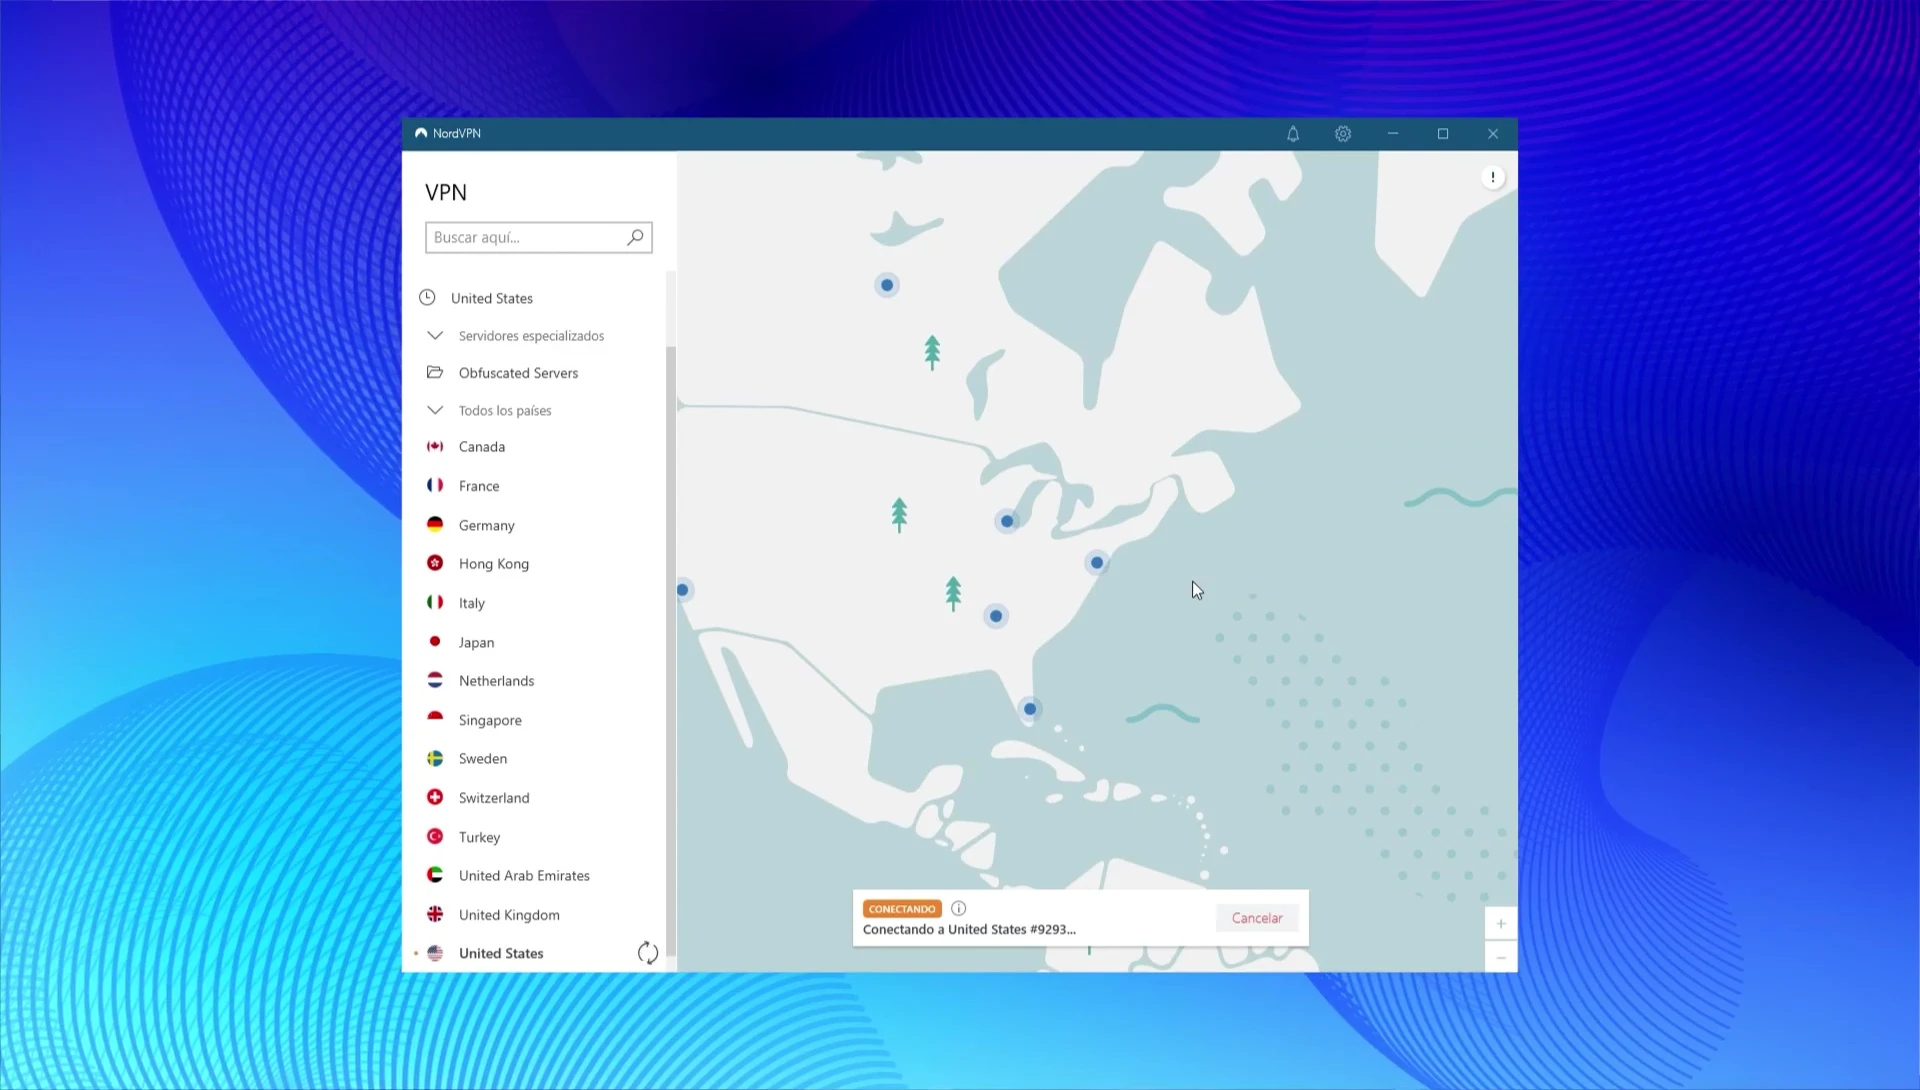Click the United Kingdom flag icon

click(435, 914)
